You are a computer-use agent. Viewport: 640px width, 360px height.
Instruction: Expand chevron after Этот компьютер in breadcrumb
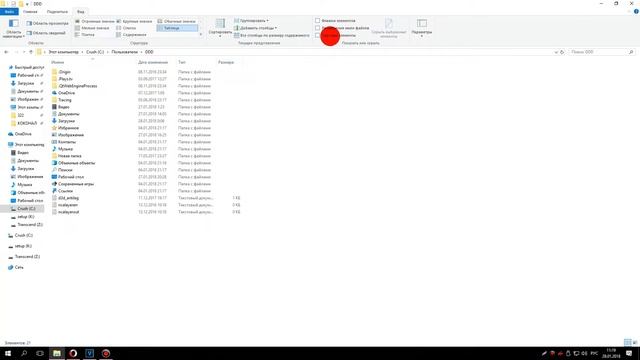82,52
